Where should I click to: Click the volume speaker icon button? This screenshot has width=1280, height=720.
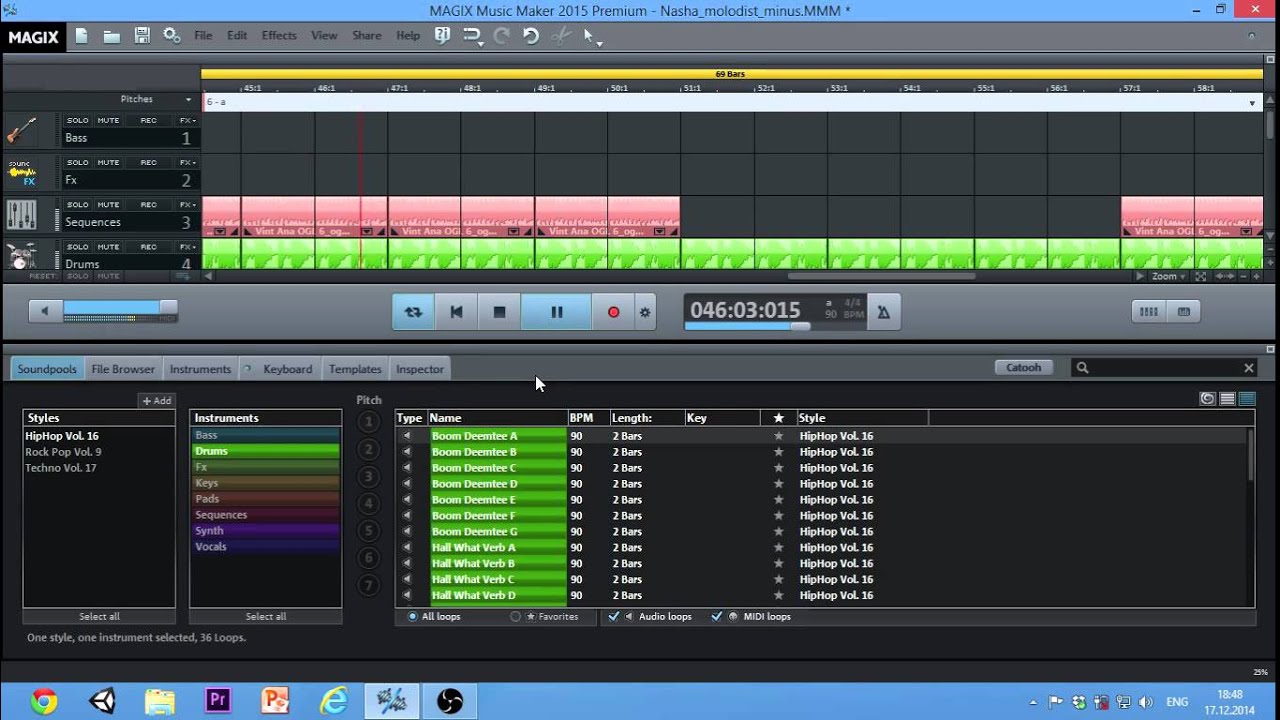pyautogui.click(x=44, y=311)
